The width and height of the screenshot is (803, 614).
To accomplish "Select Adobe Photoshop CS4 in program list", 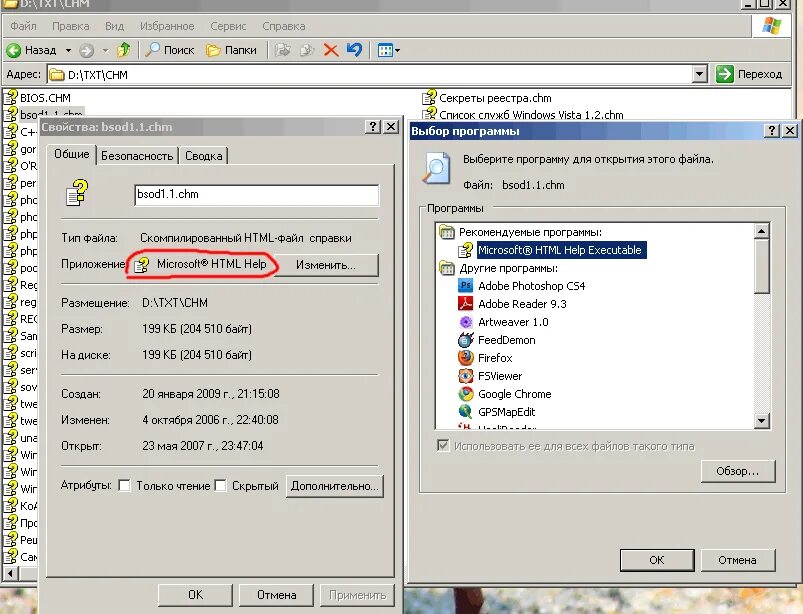I will tap(531, 286).
